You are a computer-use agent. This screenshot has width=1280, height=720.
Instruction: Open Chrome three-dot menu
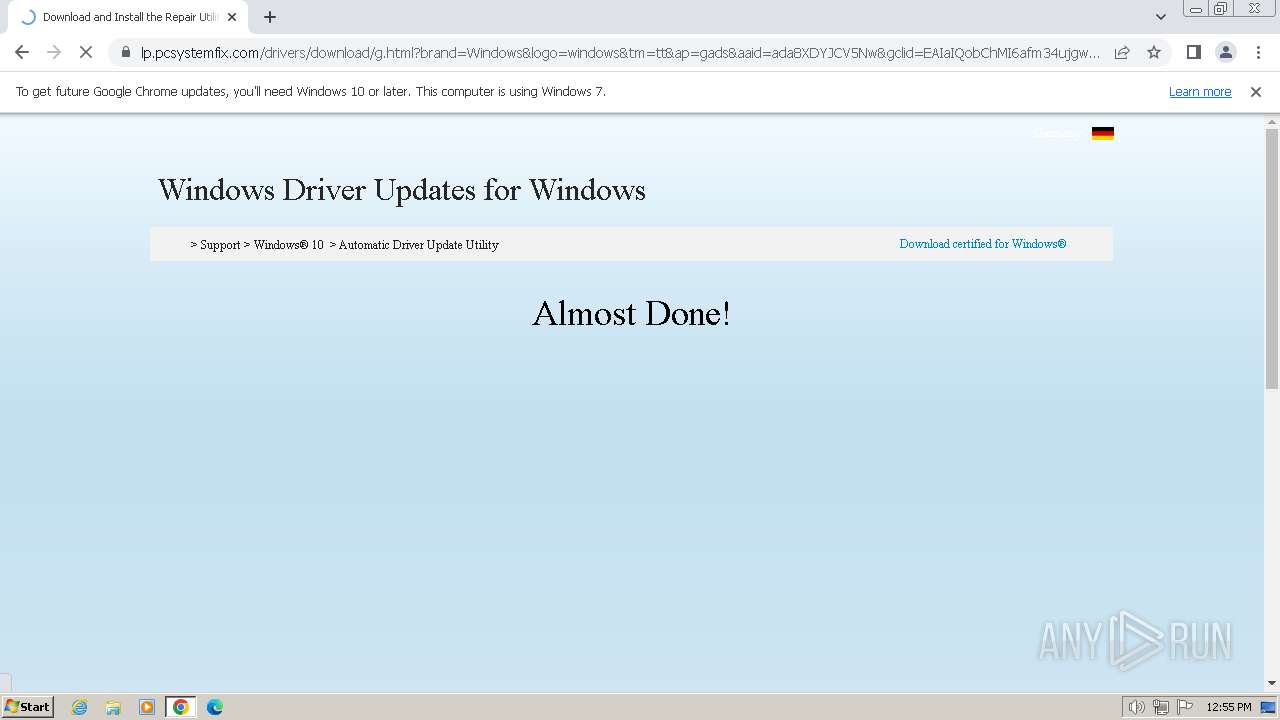coord(1257,52)
